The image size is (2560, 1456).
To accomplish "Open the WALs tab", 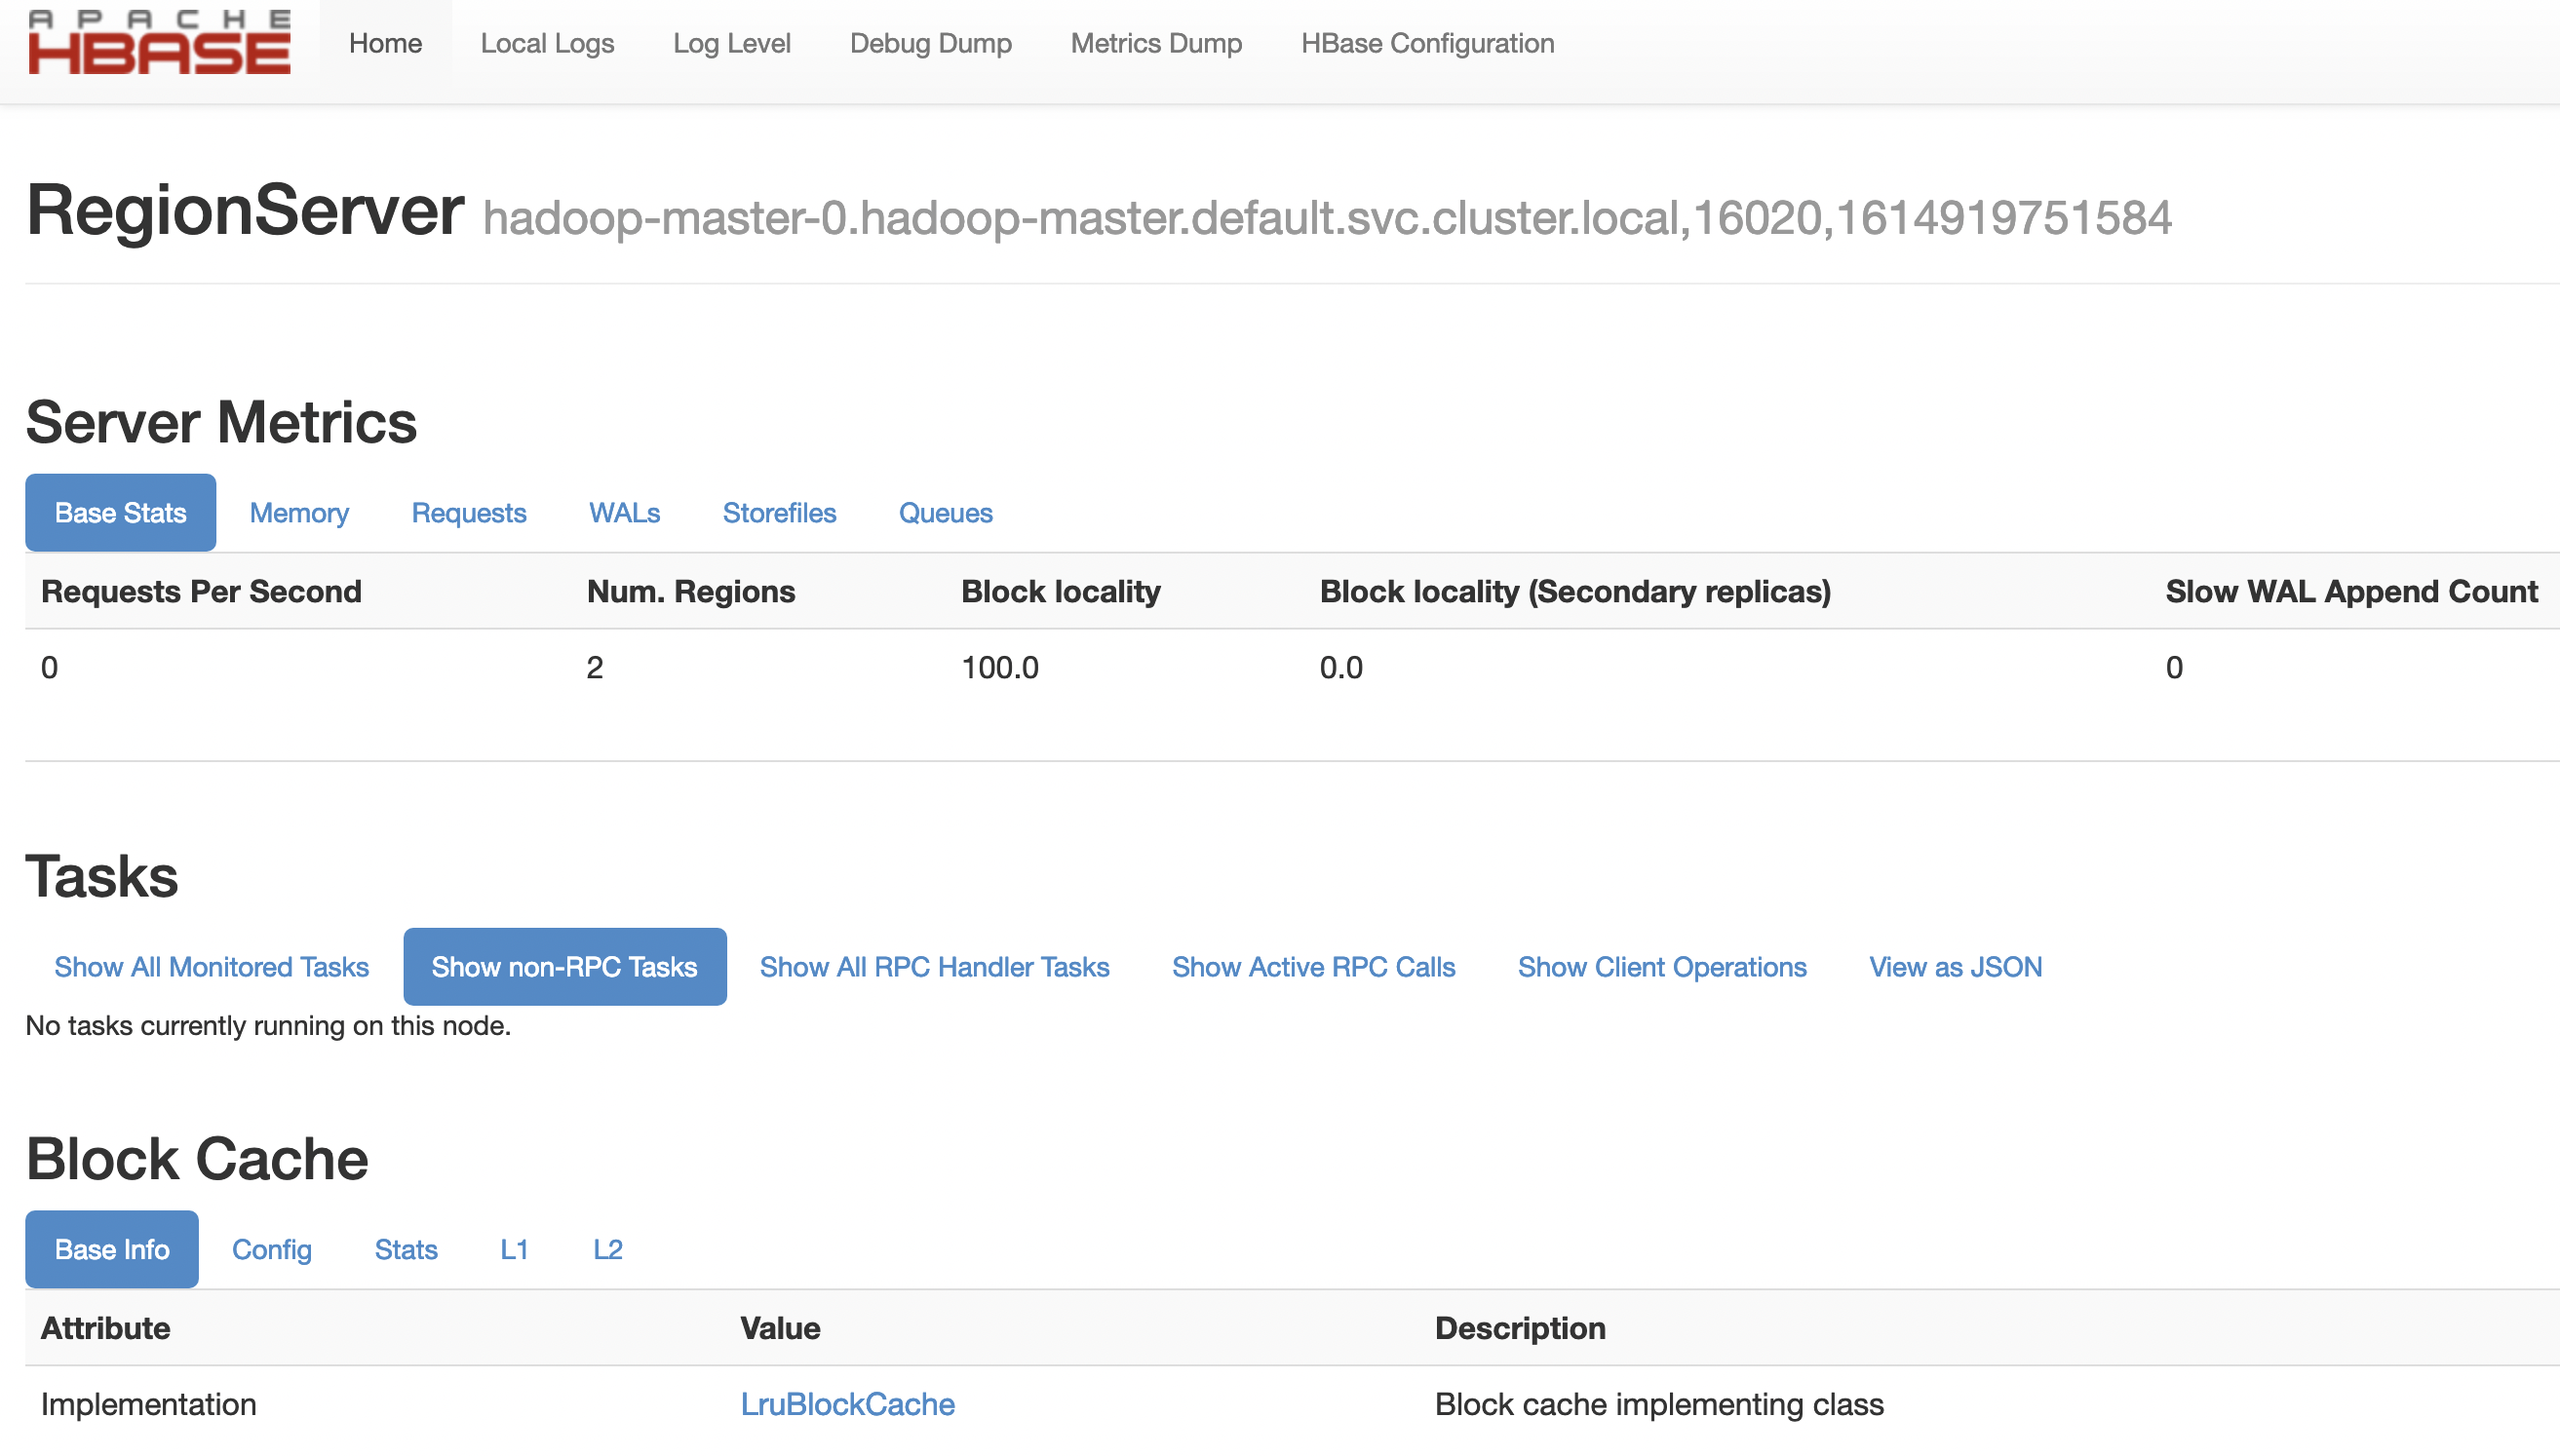I will coord(624,513).
